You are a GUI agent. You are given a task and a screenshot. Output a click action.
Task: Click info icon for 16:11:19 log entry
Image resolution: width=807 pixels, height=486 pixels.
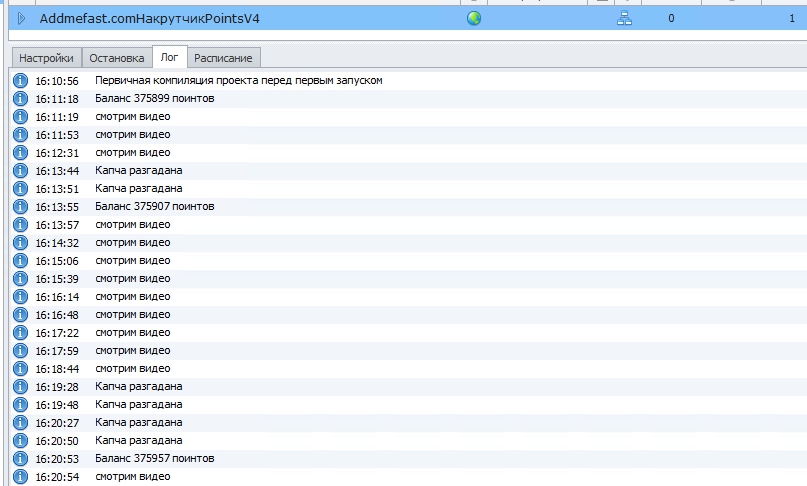point(20,116)
